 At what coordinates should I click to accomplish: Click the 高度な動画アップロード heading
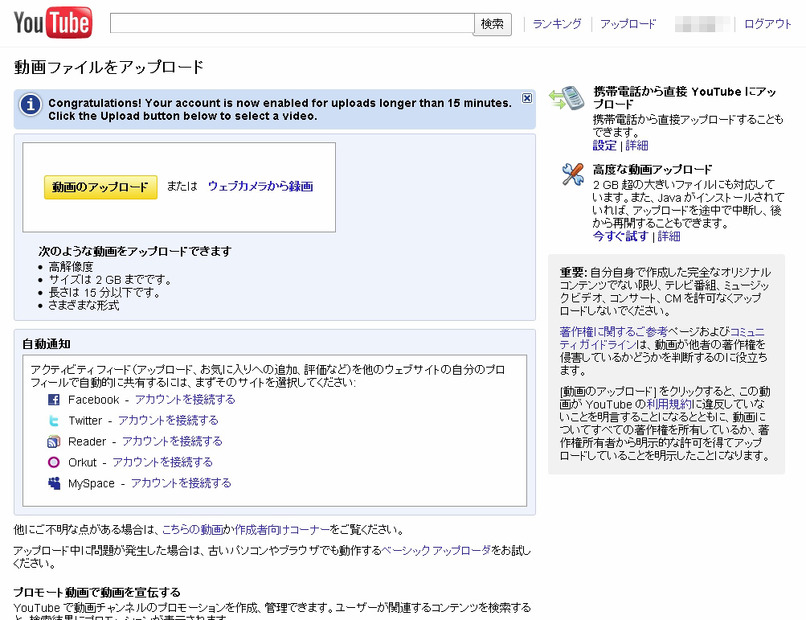tap(652, 170)
